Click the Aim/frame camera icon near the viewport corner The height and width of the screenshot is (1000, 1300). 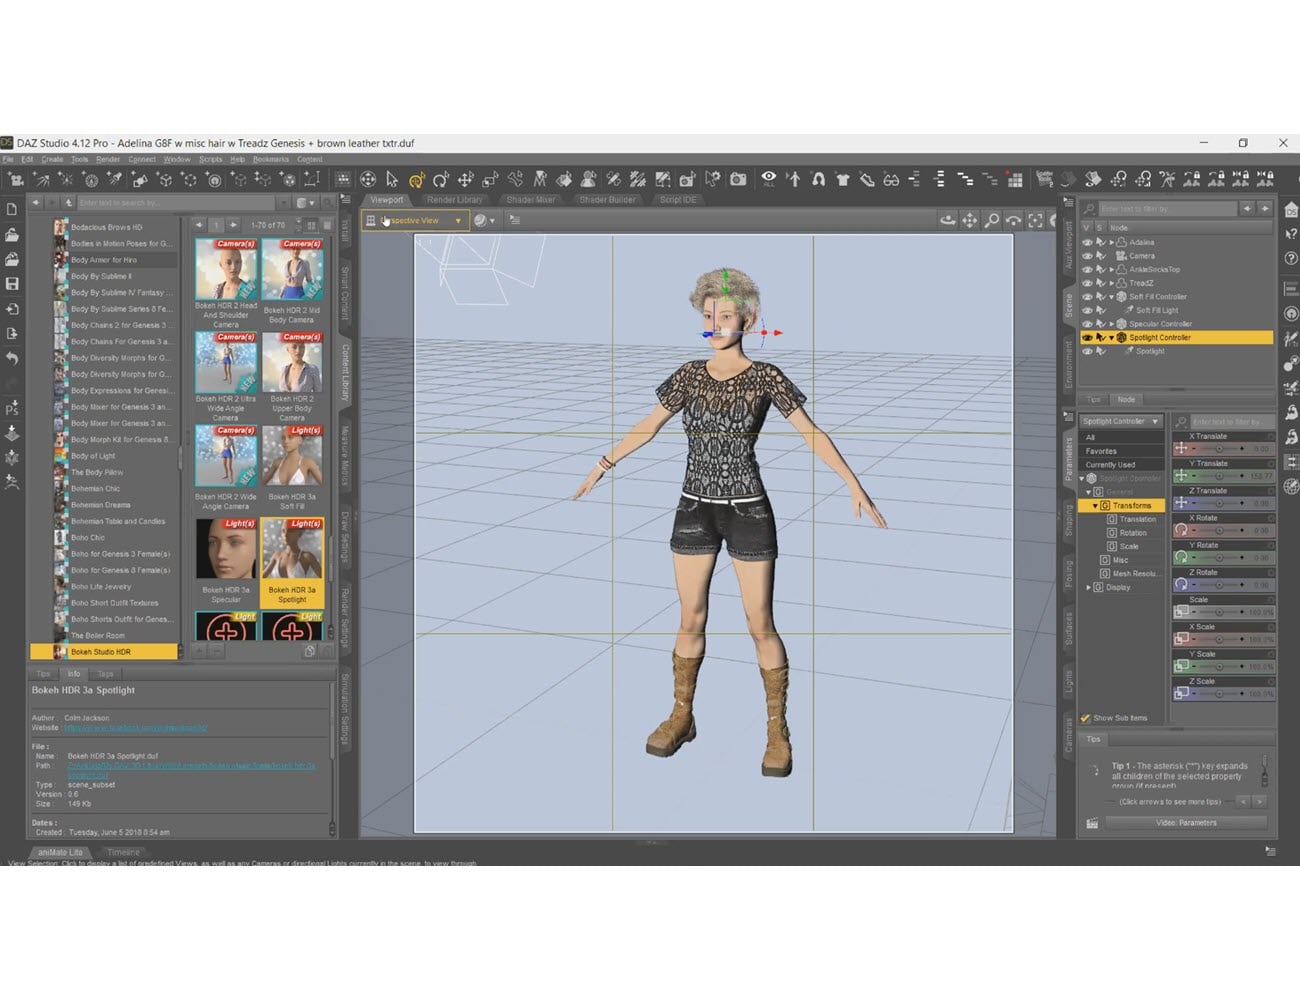coord(1036,220)
